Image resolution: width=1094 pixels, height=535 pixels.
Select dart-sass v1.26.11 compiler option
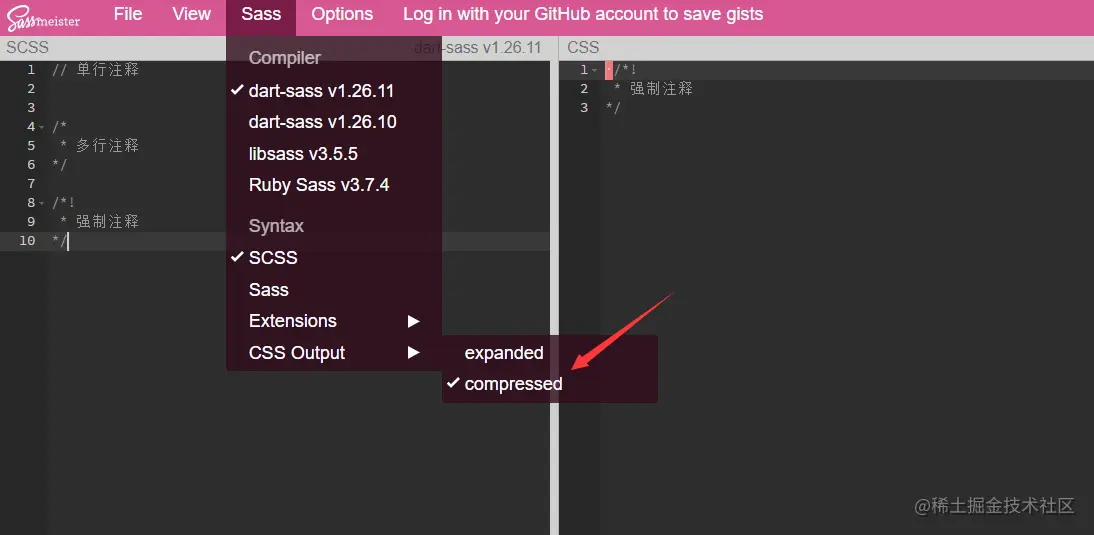(x=321, y=90)
